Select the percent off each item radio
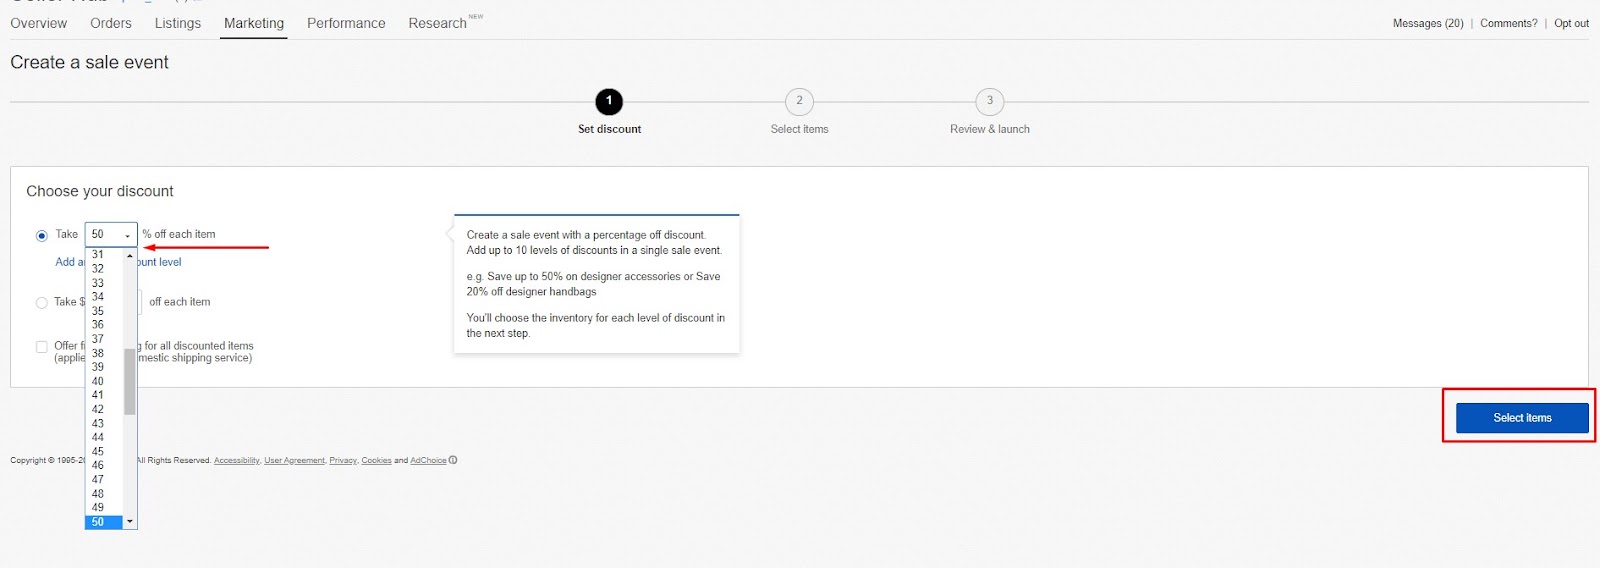Image resolution: width=1600 pixels, height=568 pixels. point(42,236)
